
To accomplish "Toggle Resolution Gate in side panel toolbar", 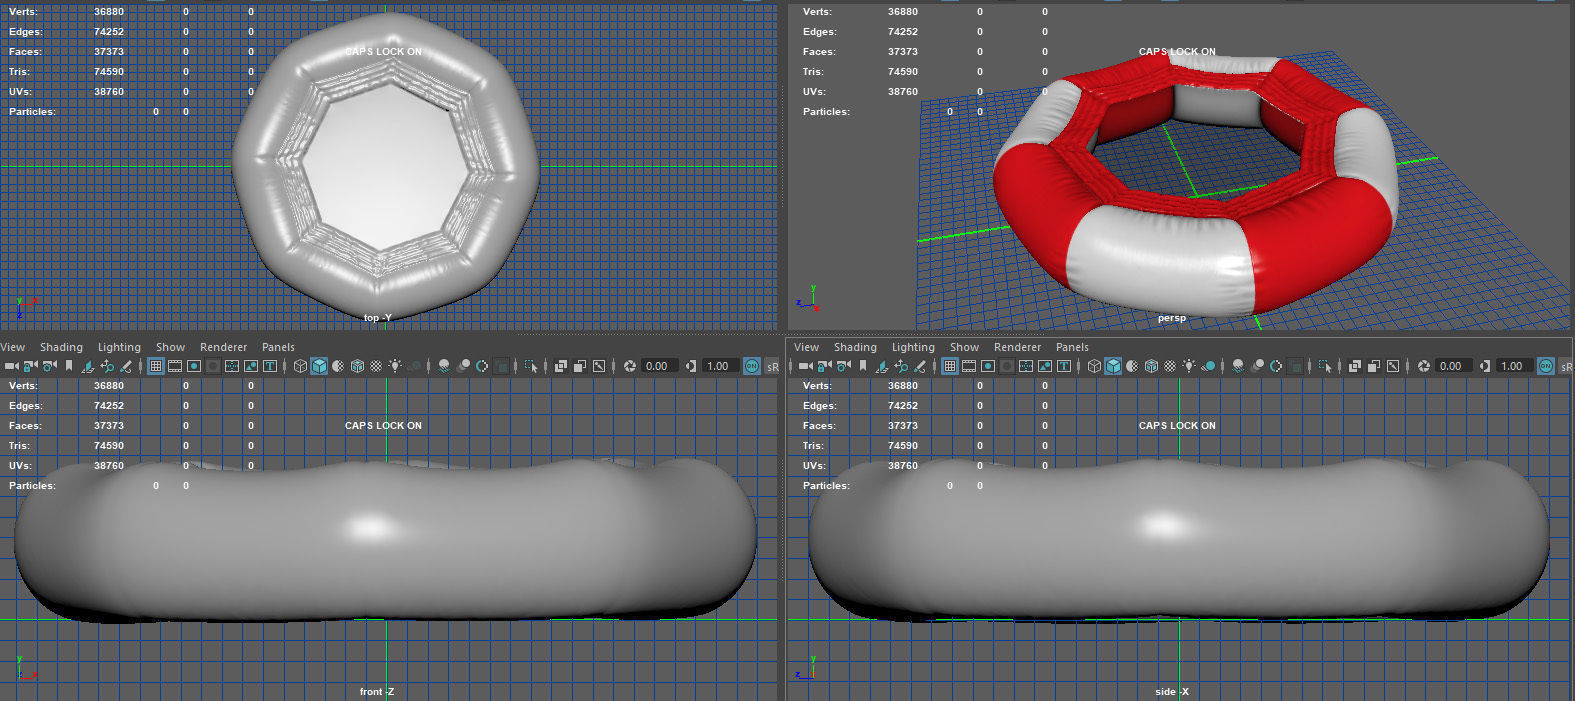I will 987,366.
